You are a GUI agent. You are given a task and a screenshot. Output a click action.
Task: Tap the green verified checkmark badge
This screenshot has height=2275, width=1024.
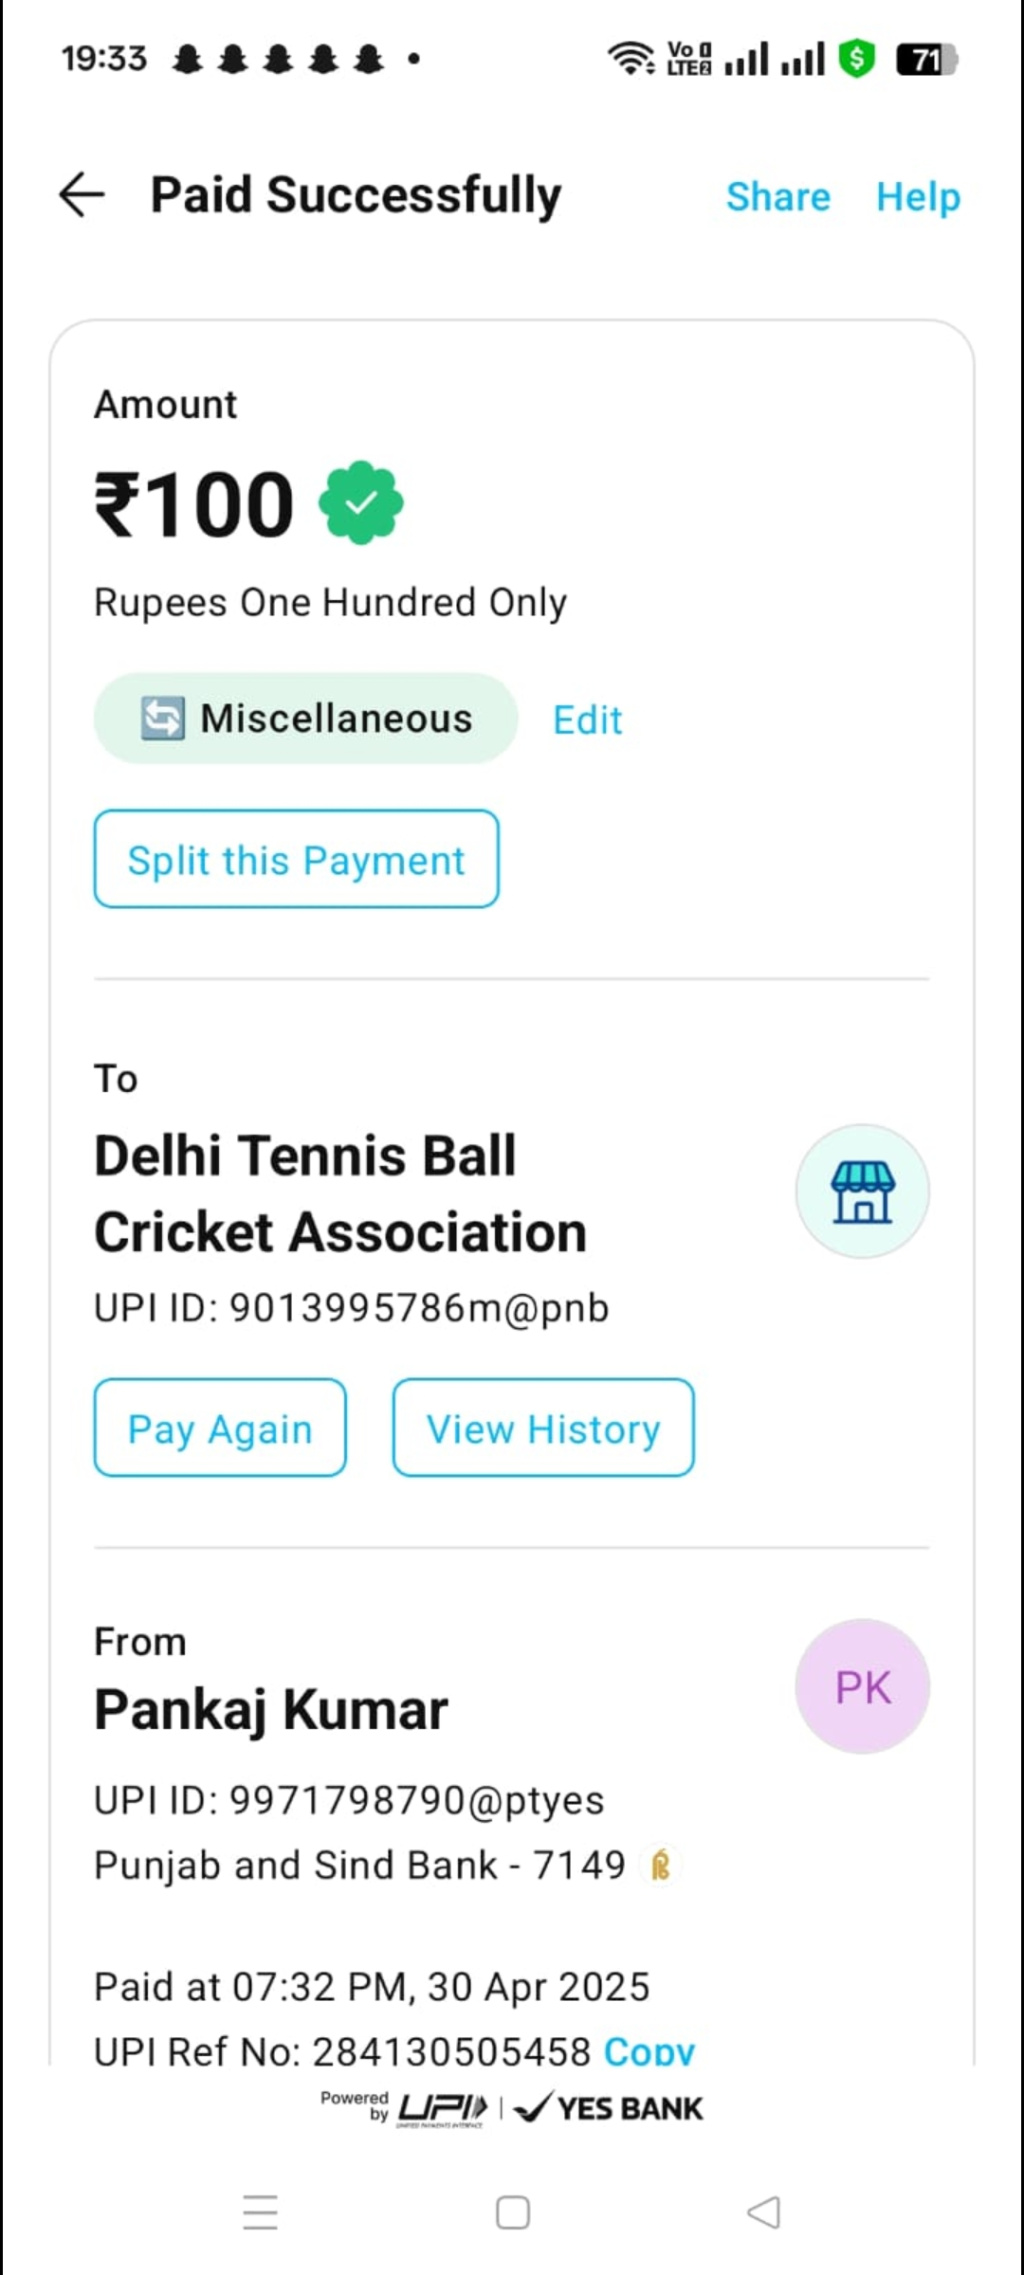pyautogui.click(x=361, y=503)
